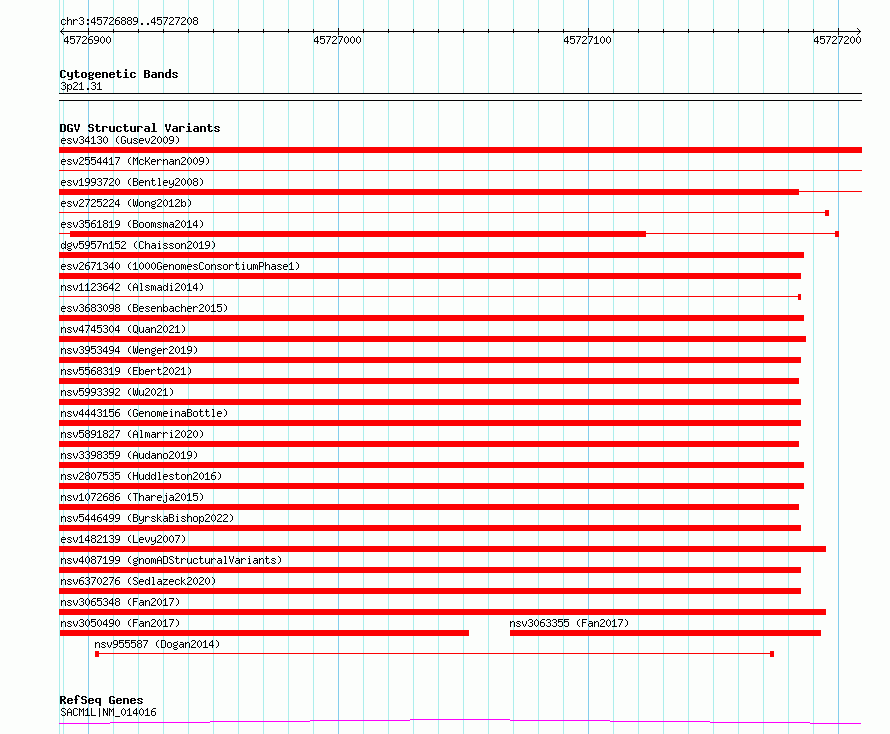The width and height of the screenshot is (890, 734).
Task: Click the left end marker of nsv955587 (Dogan2014)
Action: point(97,654)
